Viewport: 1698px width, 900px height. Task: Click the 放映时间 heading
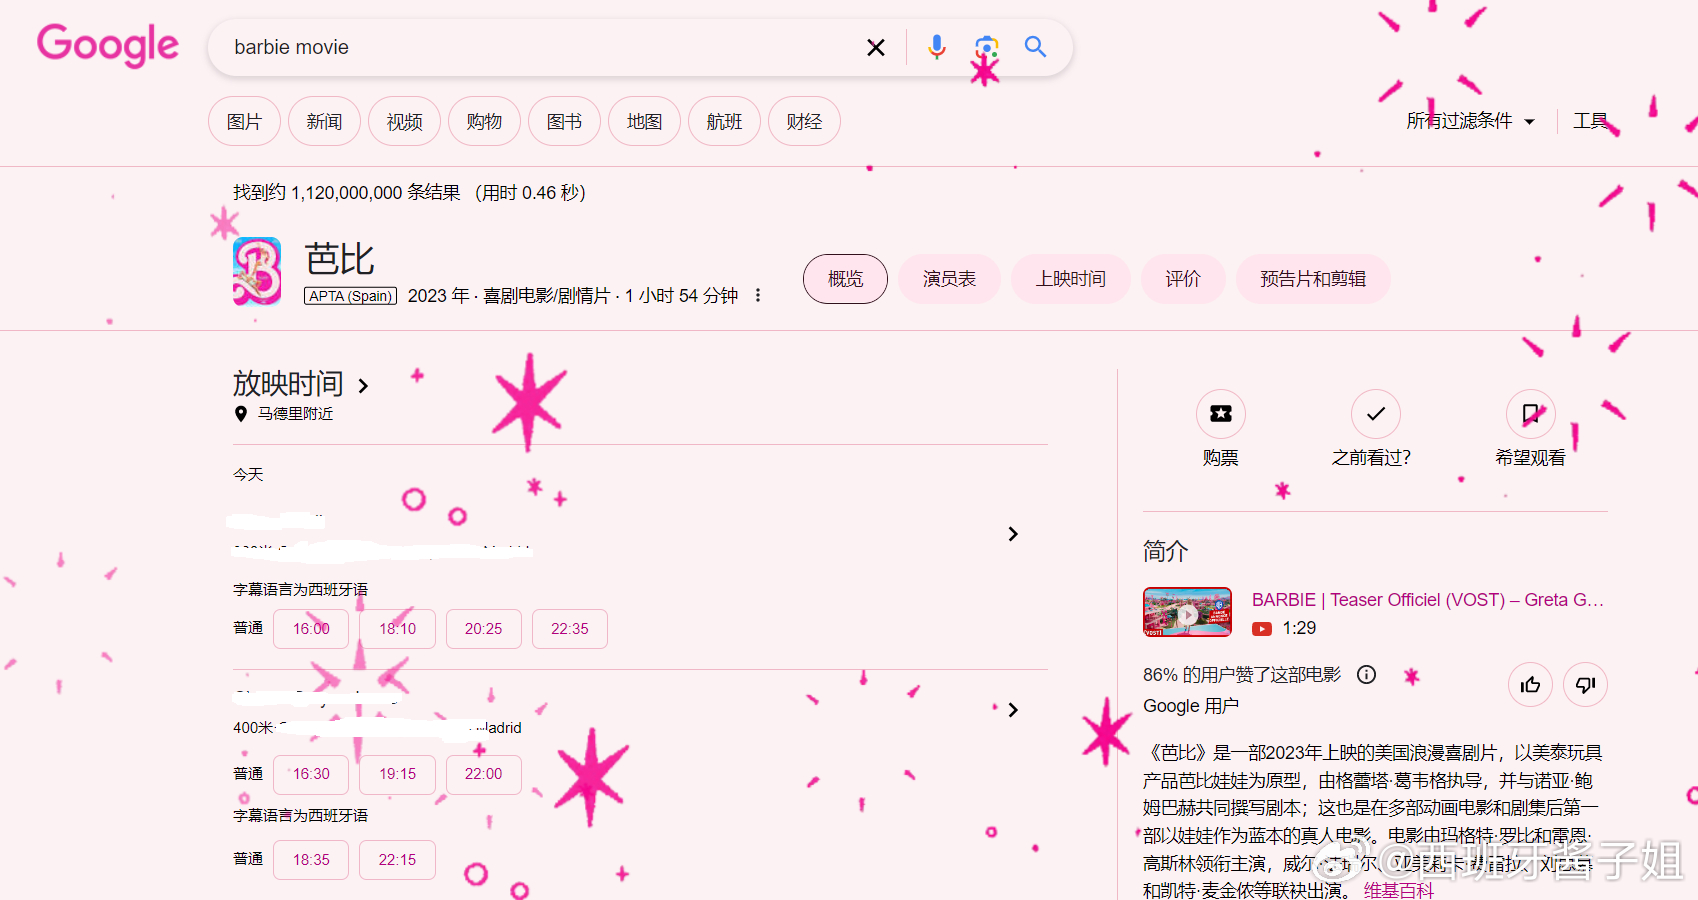coord(288,384)
